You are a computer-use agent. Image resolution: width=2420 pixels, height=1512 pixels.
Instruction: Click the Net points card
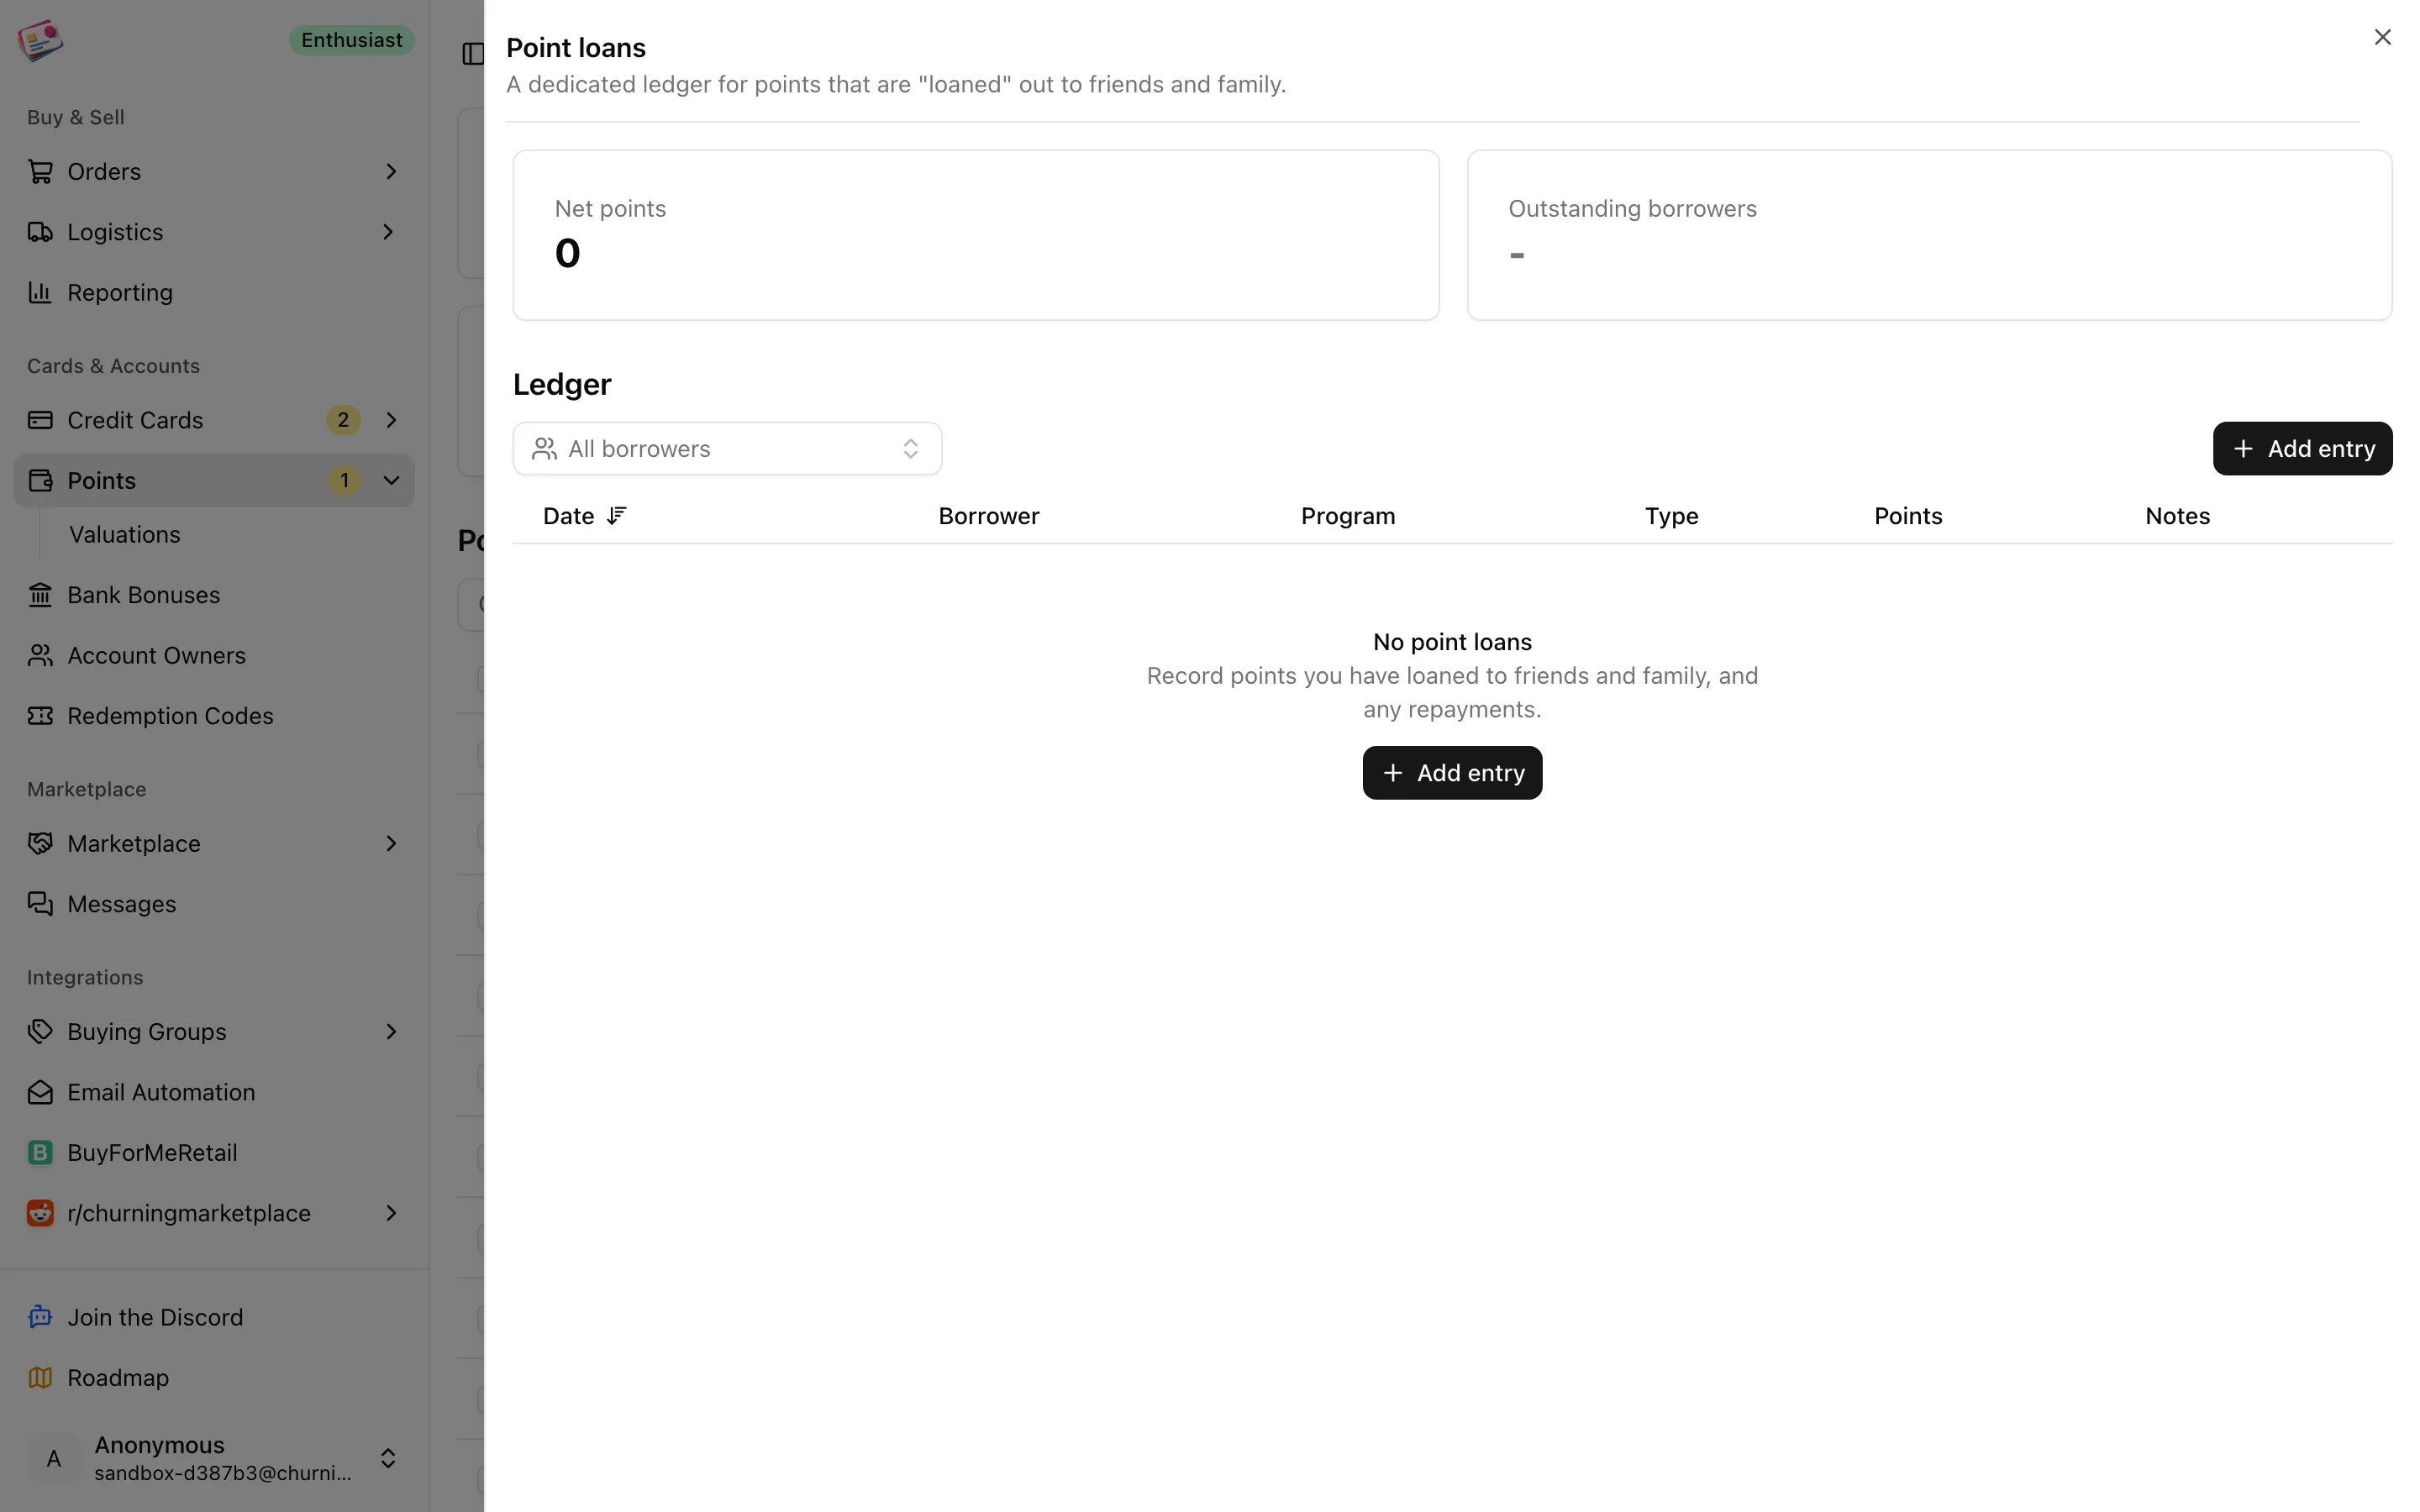(x=976, y=235)
